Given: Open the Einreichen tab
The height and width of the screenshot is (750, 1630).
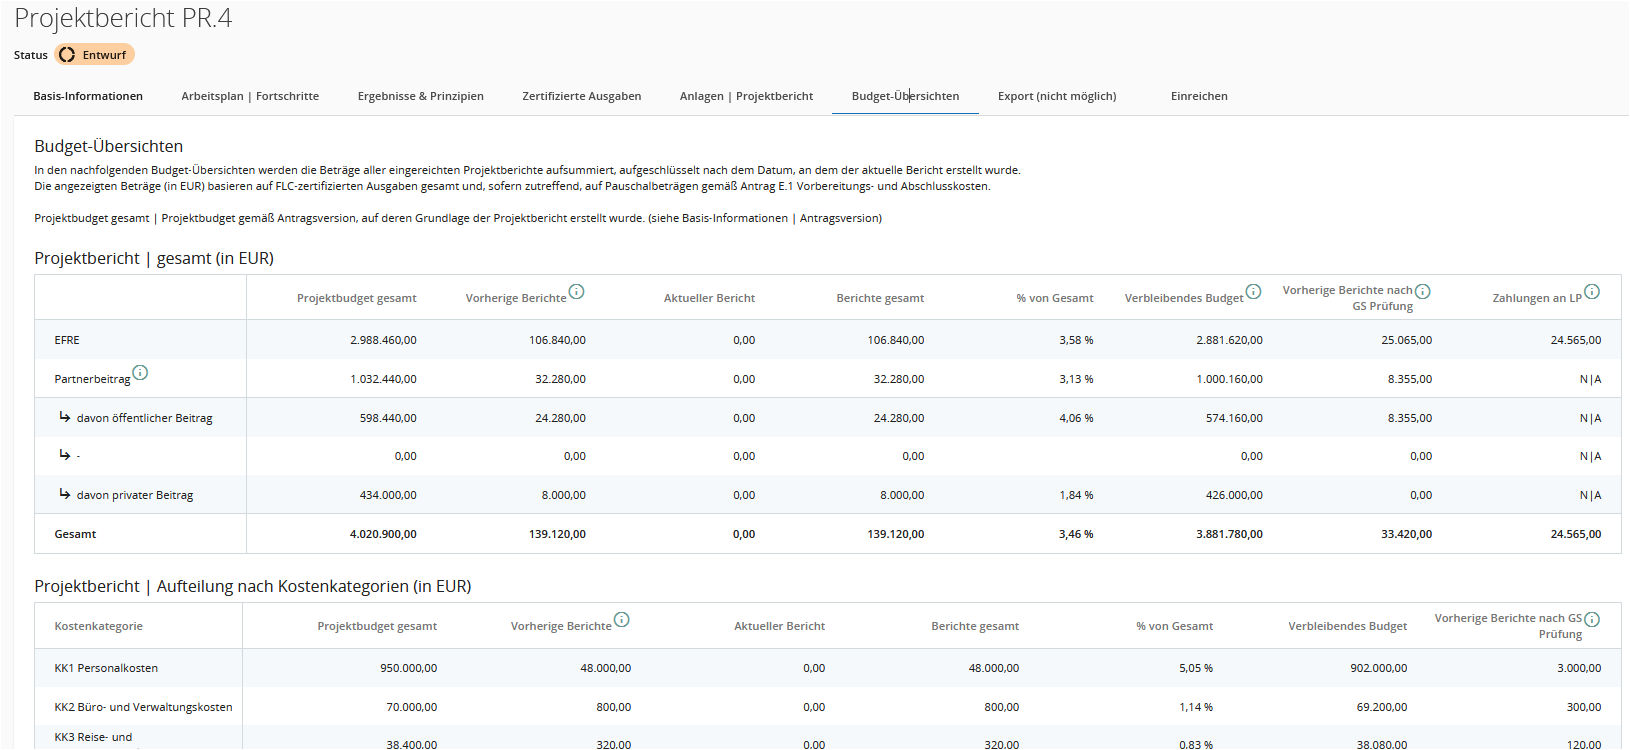Looking at the screenshot, I should pyautogui.click(x=1199, y=97).
